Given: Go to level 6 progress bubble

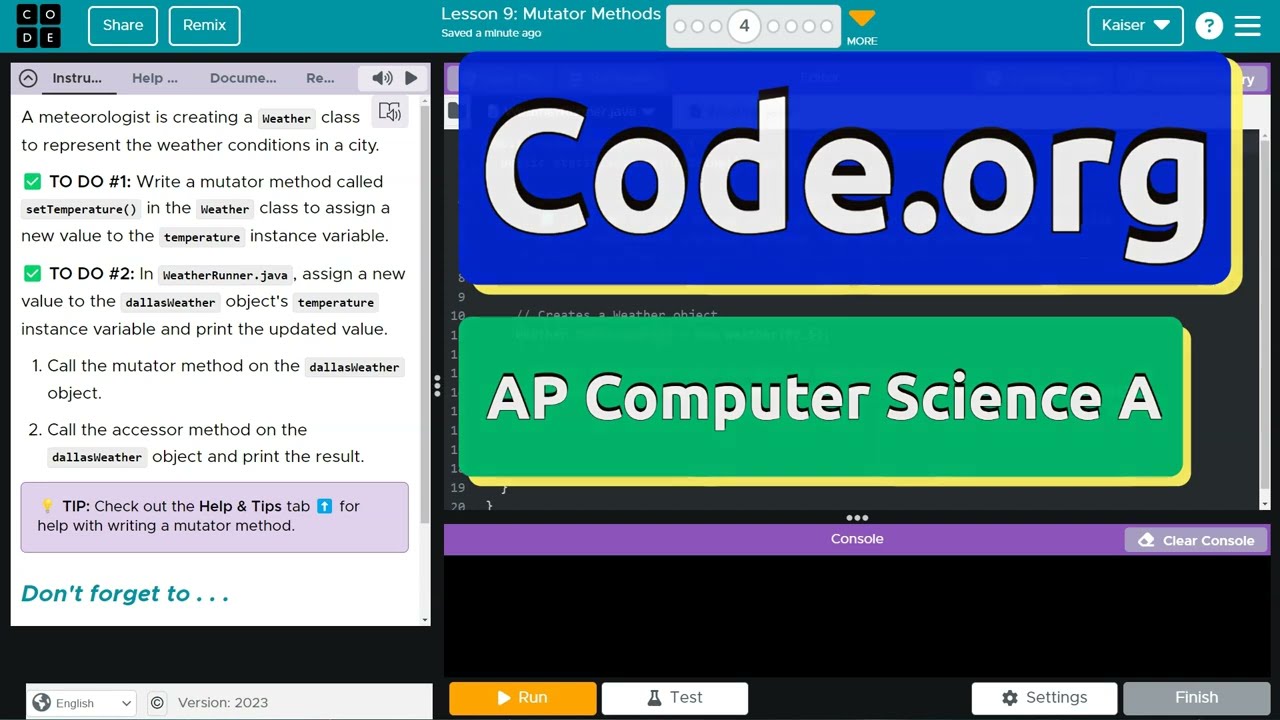Looking at the screenshot, I should pyautogui.click(x=790, y=26).
